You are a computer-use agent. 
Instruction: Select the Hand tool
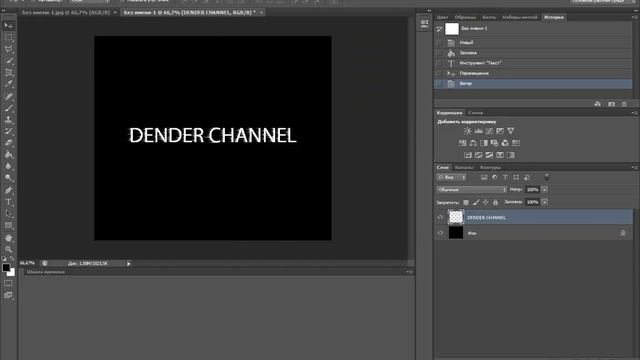[x=9, y=238]
